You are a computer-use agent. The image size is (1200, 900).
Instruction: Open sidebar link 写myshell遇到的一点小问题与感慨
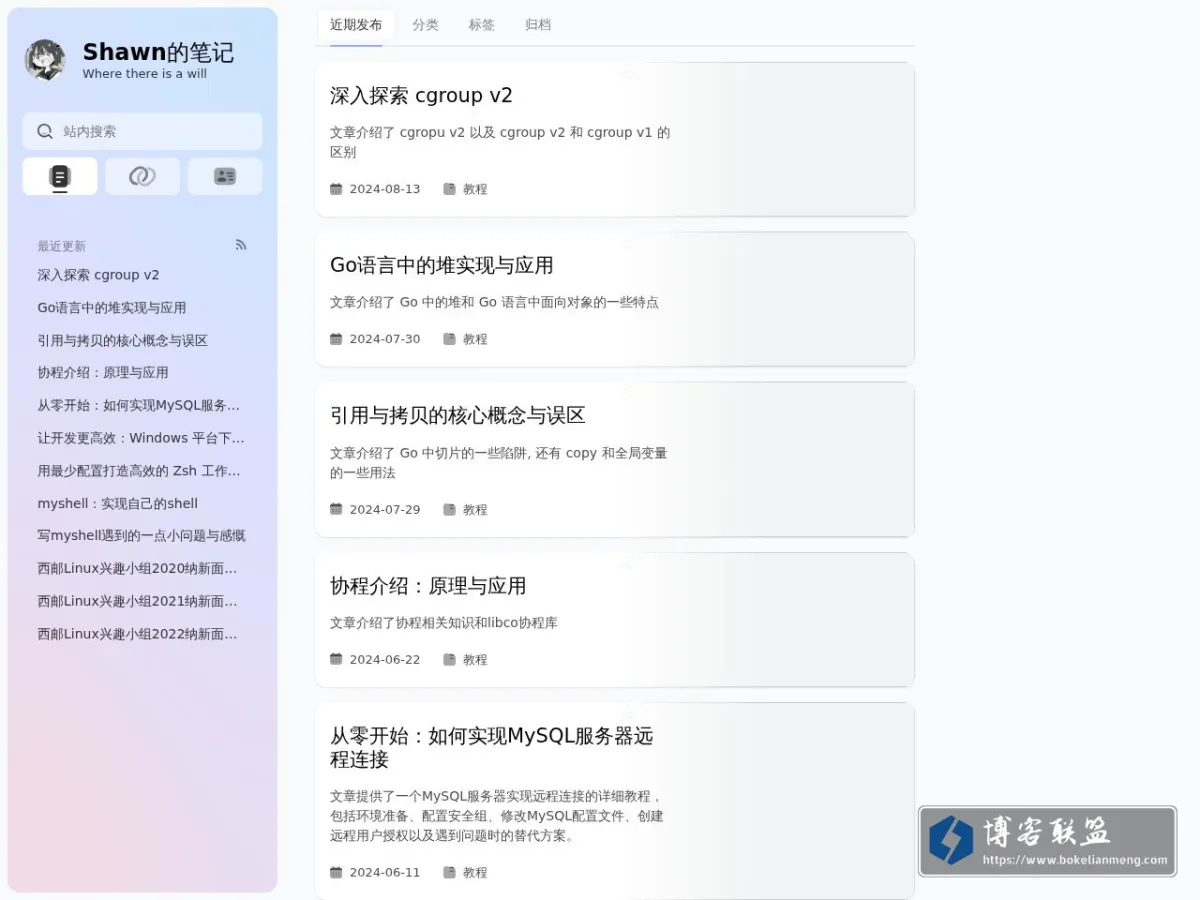[x=141, y=536]
